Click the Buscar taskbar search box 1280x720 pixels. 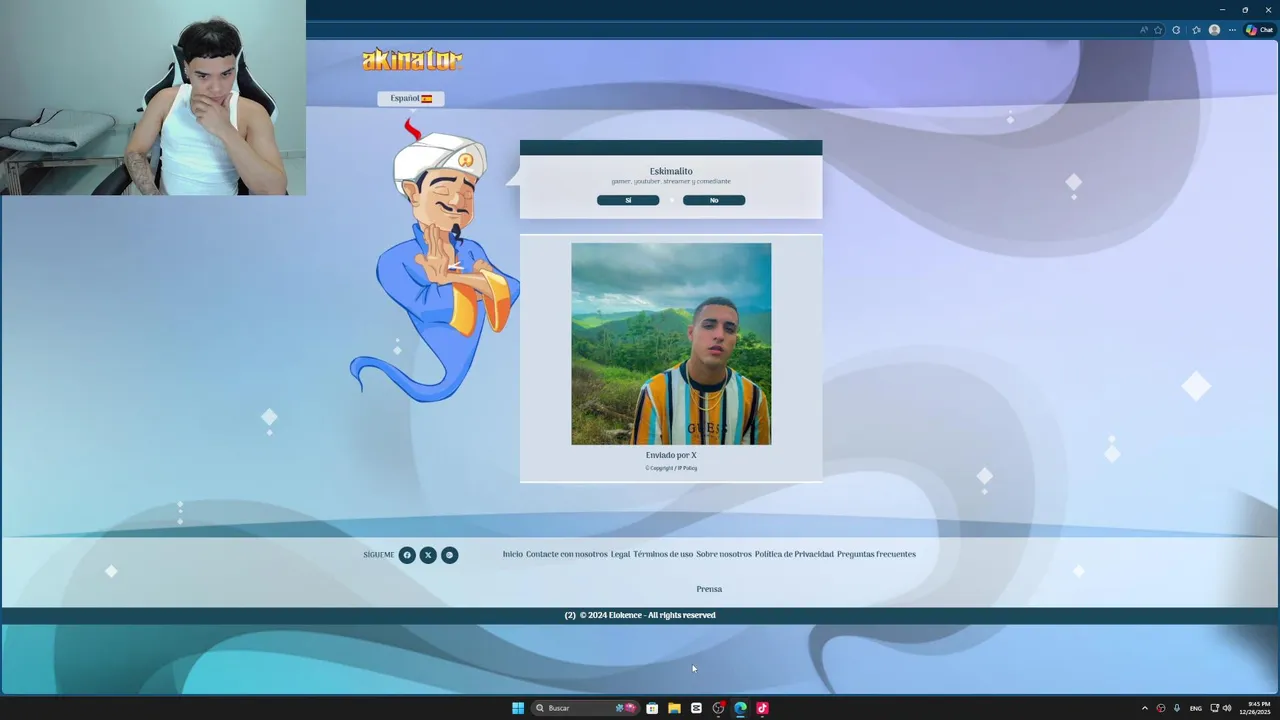click(586, 708)
